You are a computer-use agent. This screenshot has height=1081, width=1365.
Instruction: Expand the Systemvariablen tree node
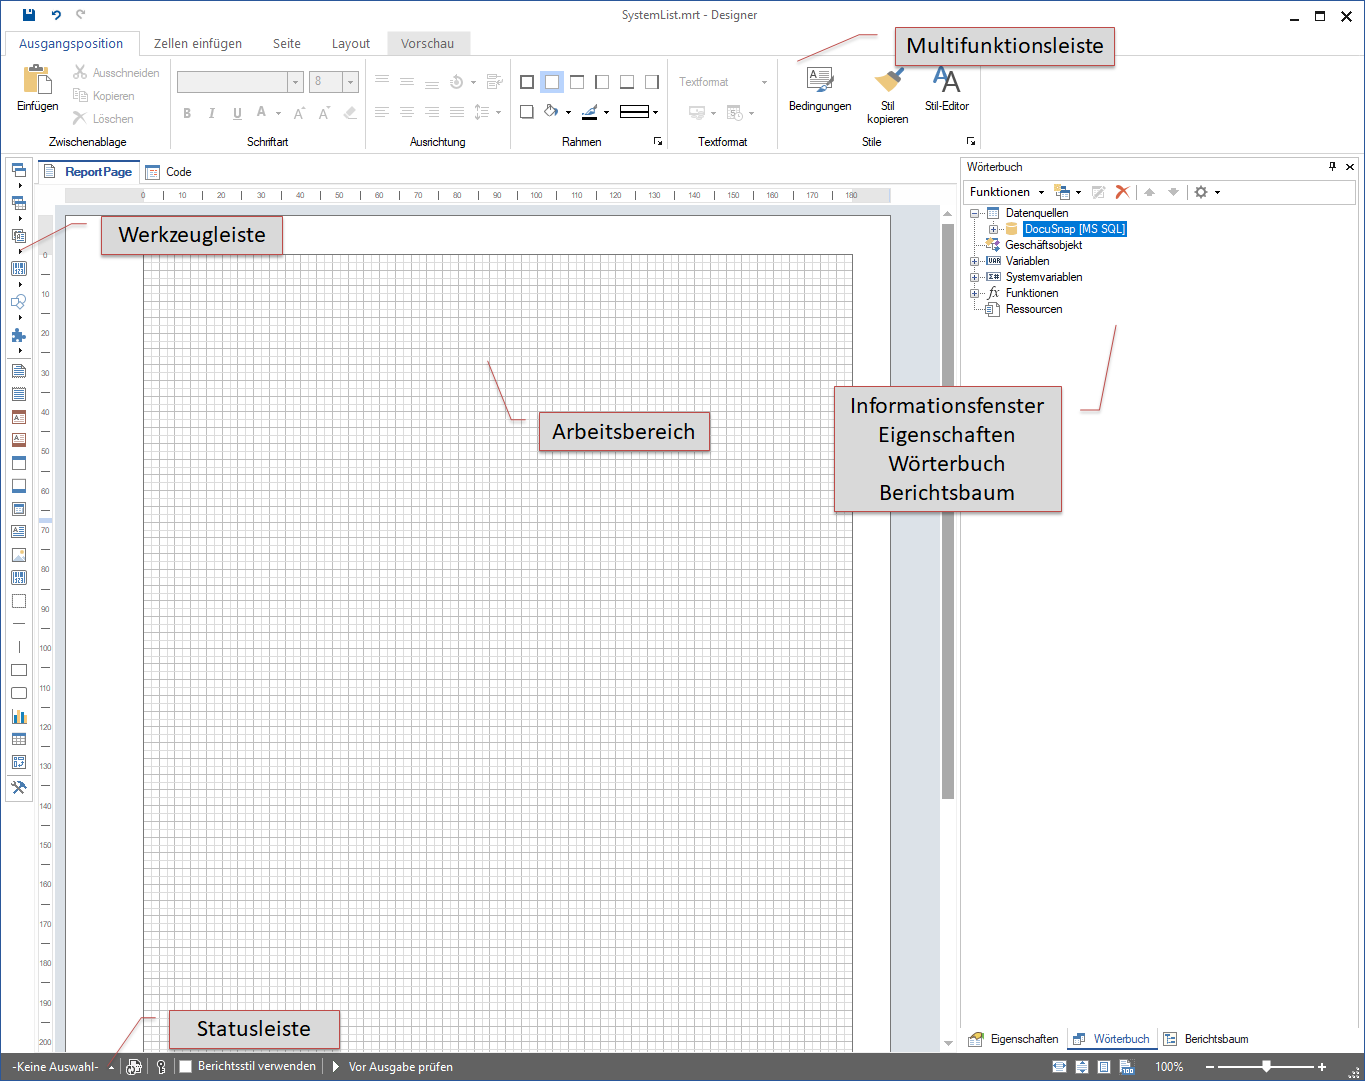pos(974,277)
